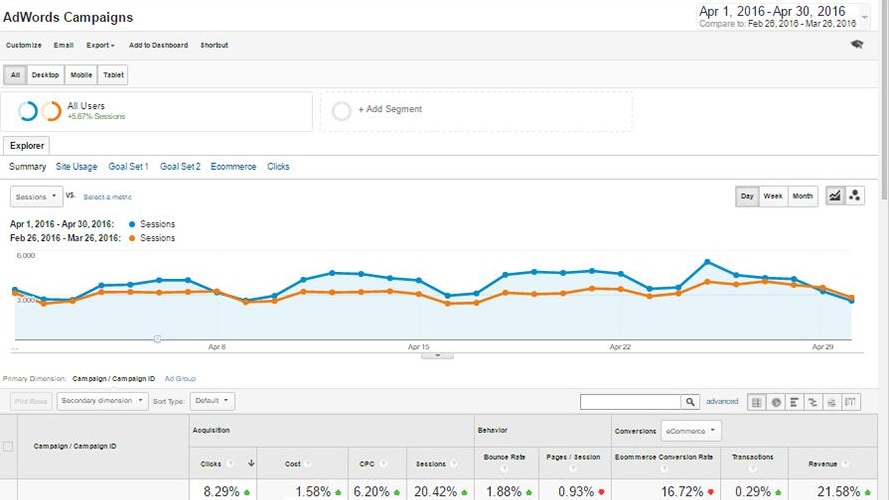This screenshot has width=889, height=500.
Task: Switch to Clicks metric group
Action: (278, 167)
